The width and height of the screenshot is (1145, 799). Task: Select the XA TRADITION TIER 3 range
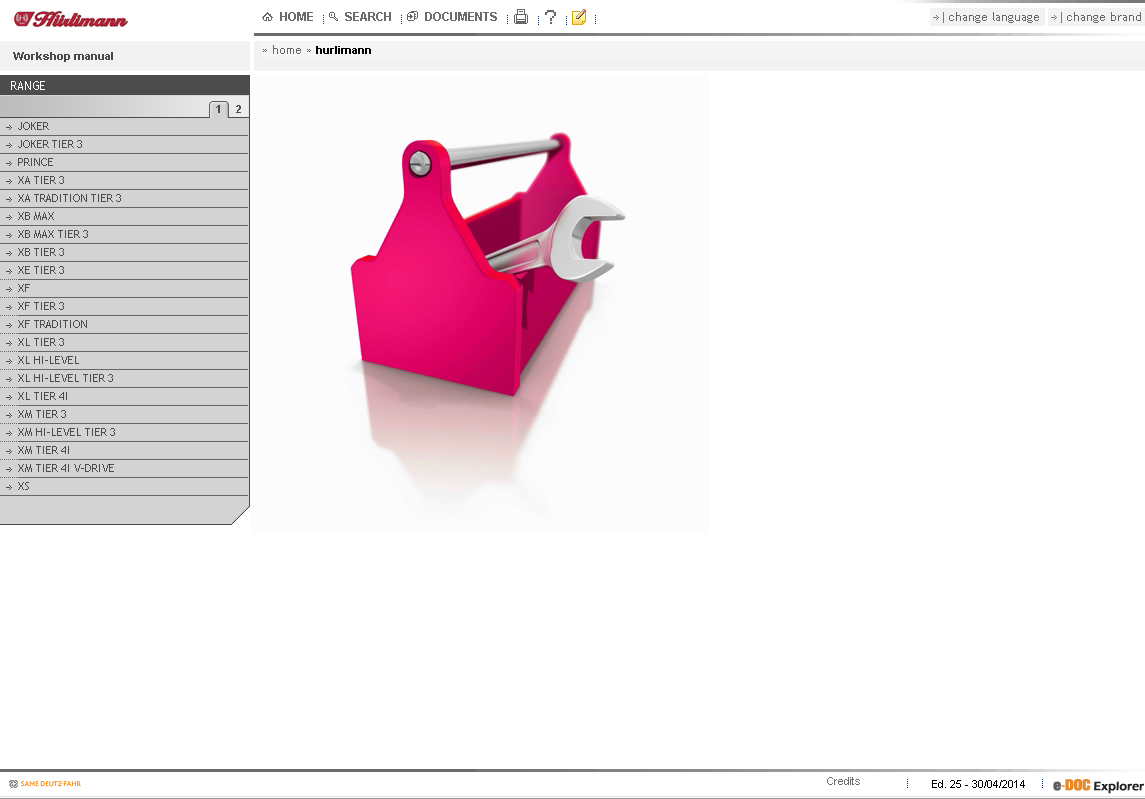124,199
